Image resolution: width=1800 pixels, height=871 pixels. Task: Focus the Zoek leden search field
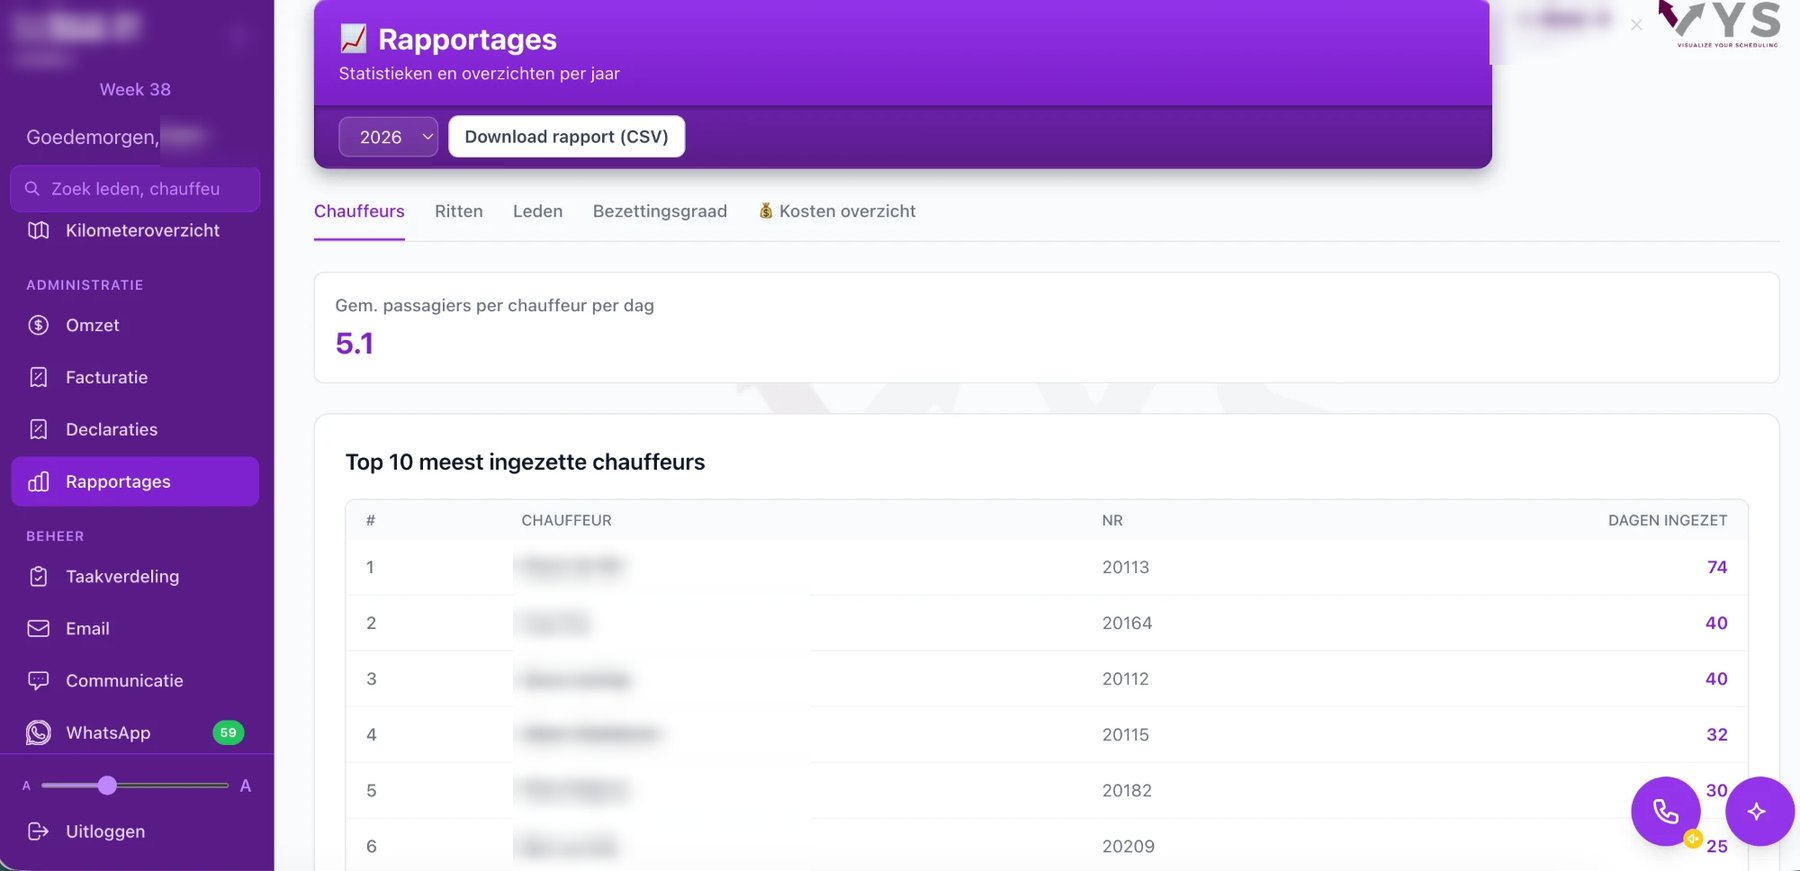[135, 189]
